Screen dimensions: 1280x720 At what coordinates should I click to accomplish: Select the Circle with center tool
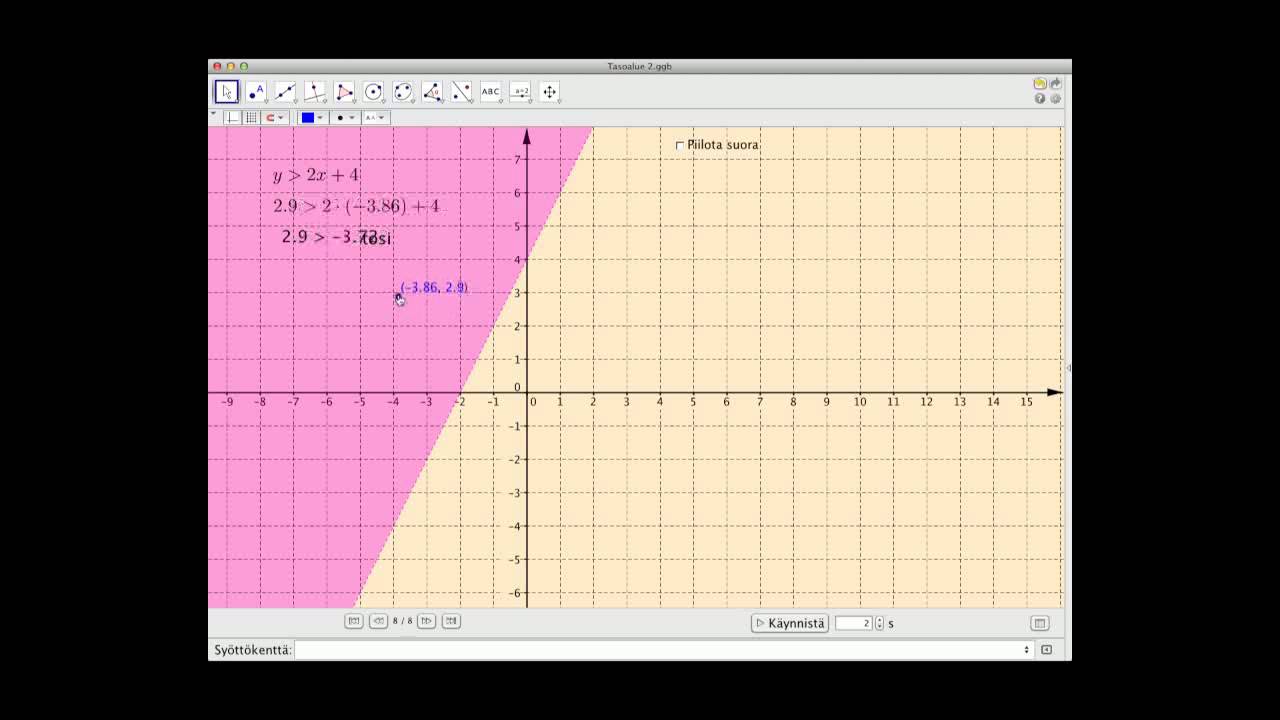(374, 92)
